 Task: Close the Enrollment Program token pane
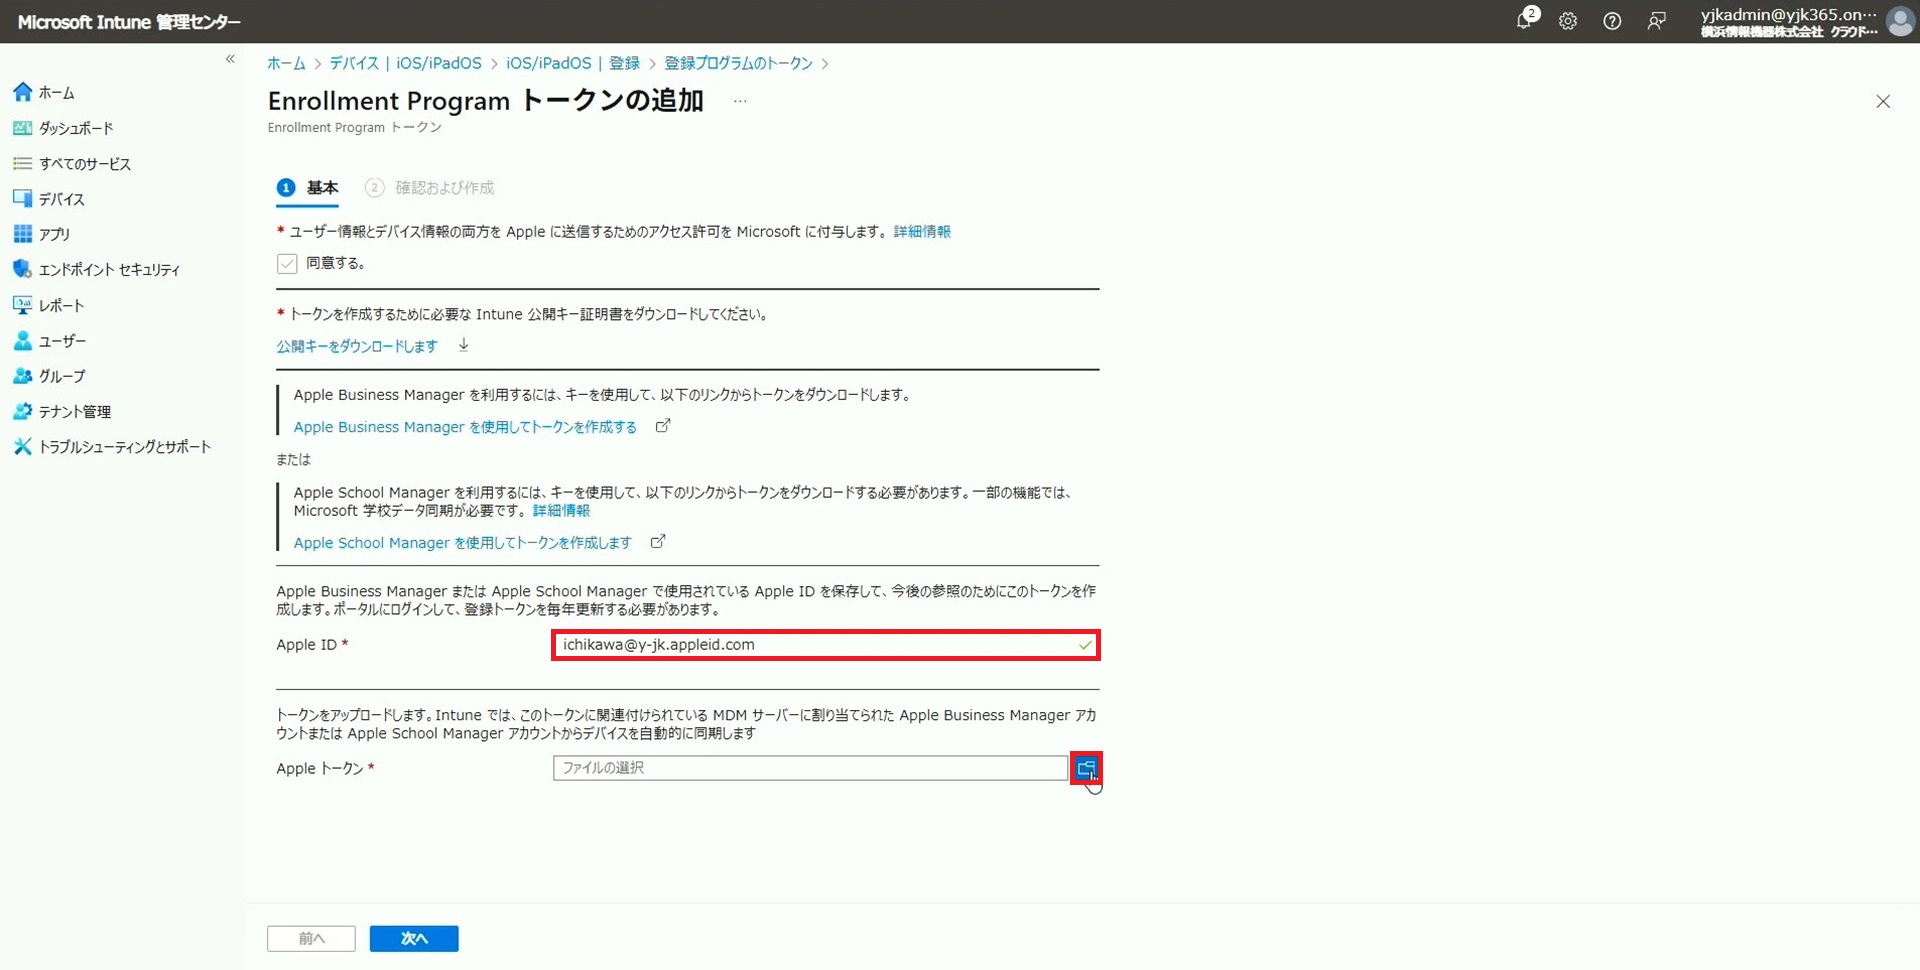(x=1883, y=101)
